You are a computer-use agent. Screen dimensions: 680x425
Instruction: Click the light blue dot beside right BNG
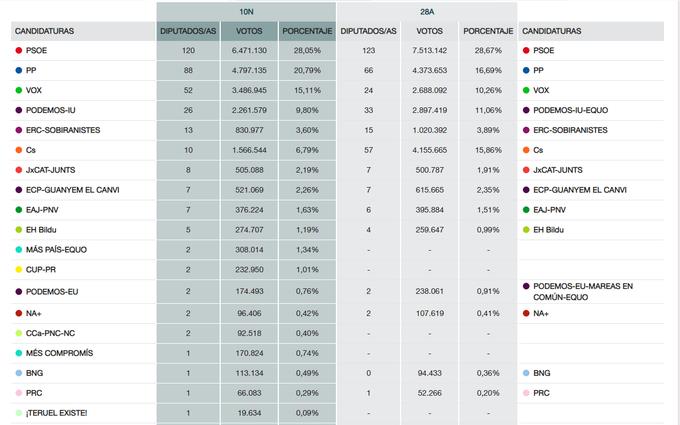pos(526,373)
